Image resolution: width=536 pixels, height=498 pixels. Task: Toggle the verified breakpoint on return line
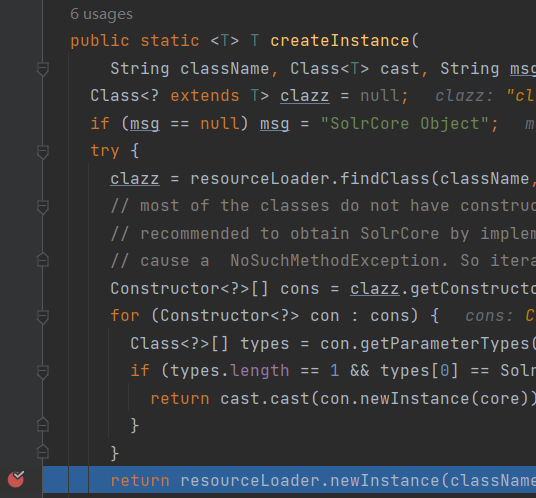[x=16, y=479]
